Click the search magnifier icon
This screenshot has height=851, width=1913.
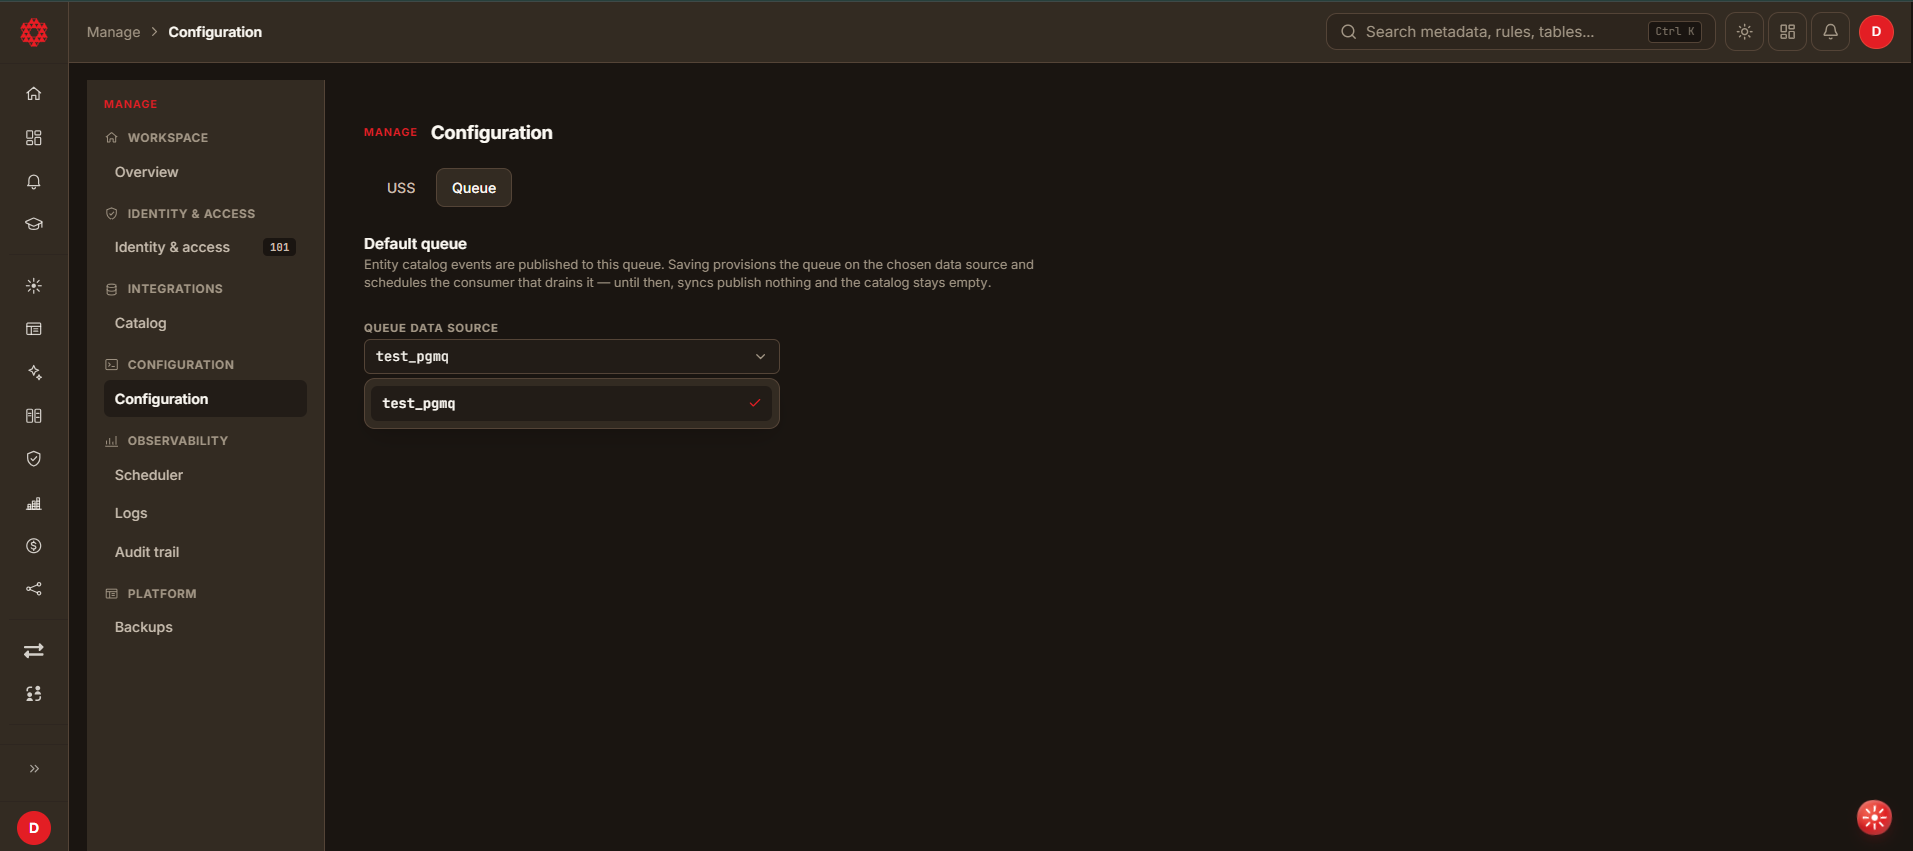tap(1348, 32)
